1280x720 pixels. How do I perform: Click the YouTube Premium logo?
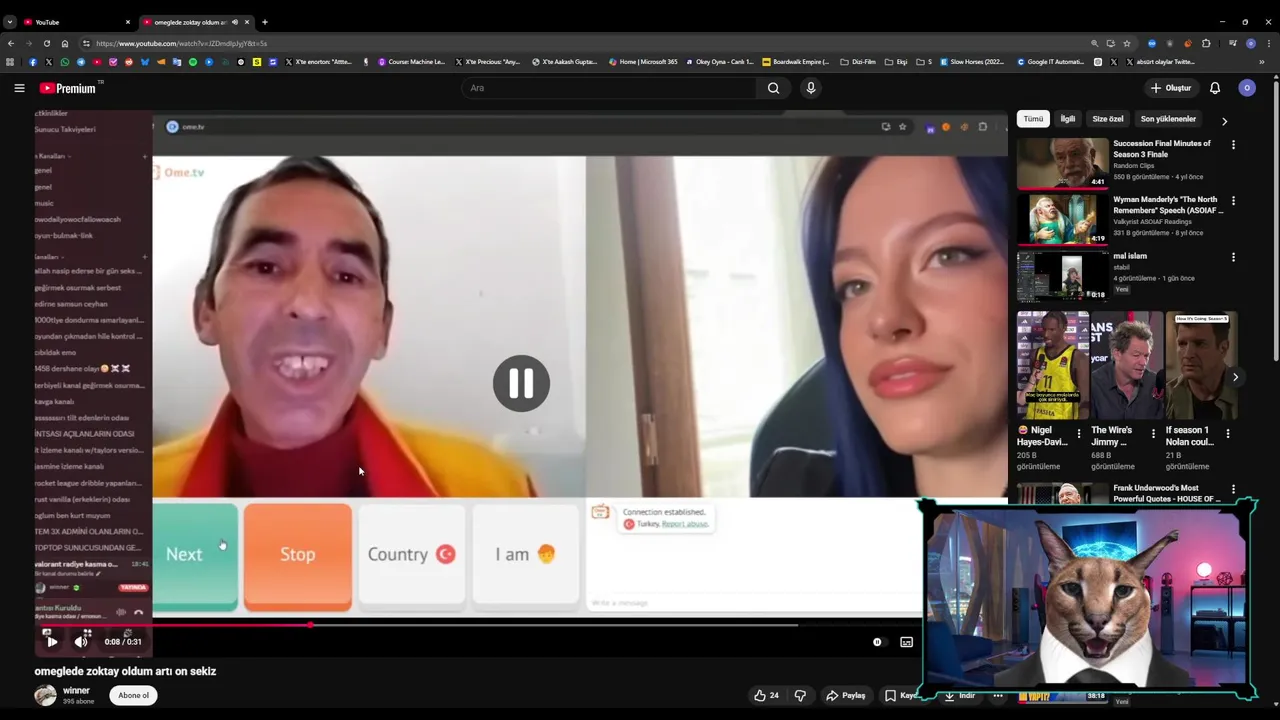pyautogui.click(x=68, y=88)
